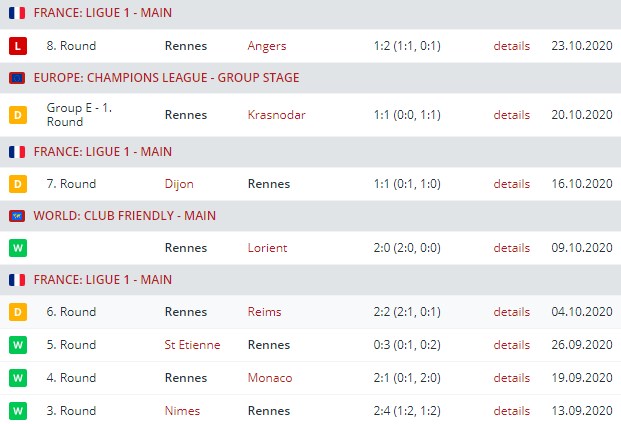
Task: Click the red L badge for Rennes–Angers
Action: 16,46
